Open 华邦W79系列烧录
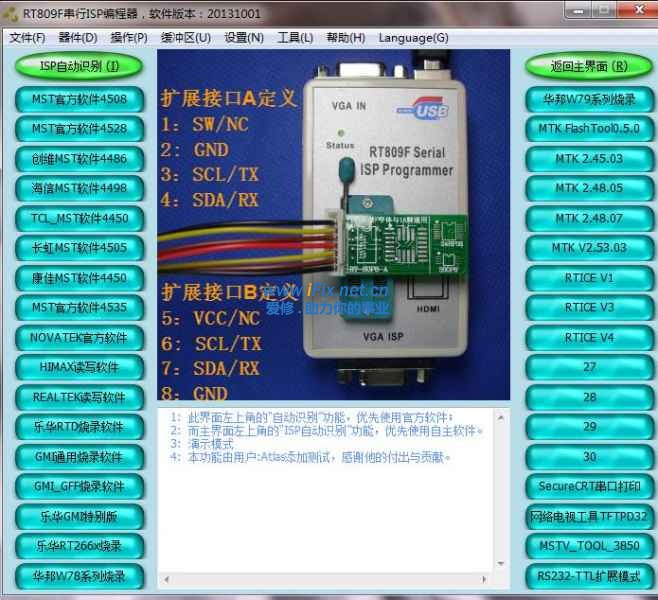658x600 pixels. click(589, 99)
